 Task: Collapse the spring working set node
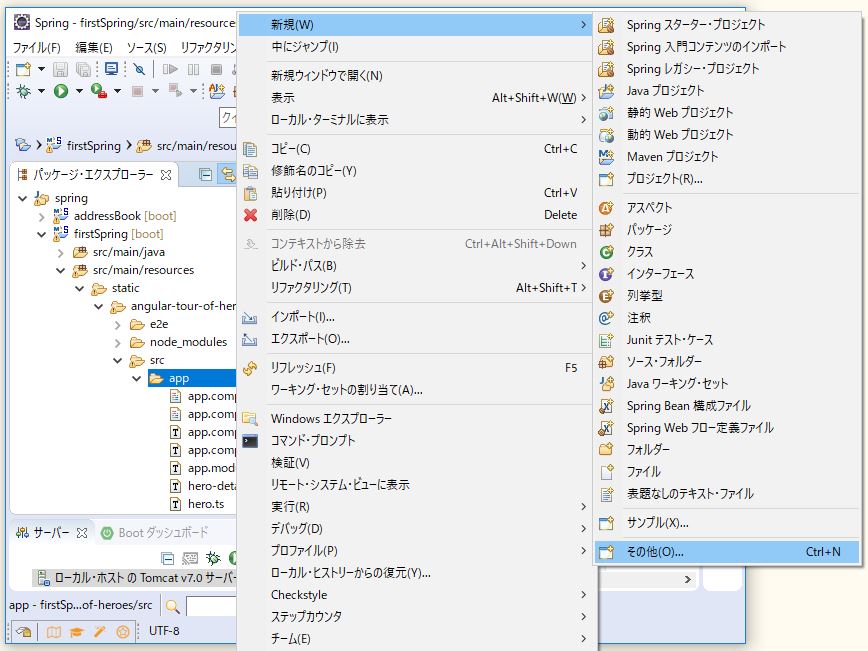[x=23, y=198]
